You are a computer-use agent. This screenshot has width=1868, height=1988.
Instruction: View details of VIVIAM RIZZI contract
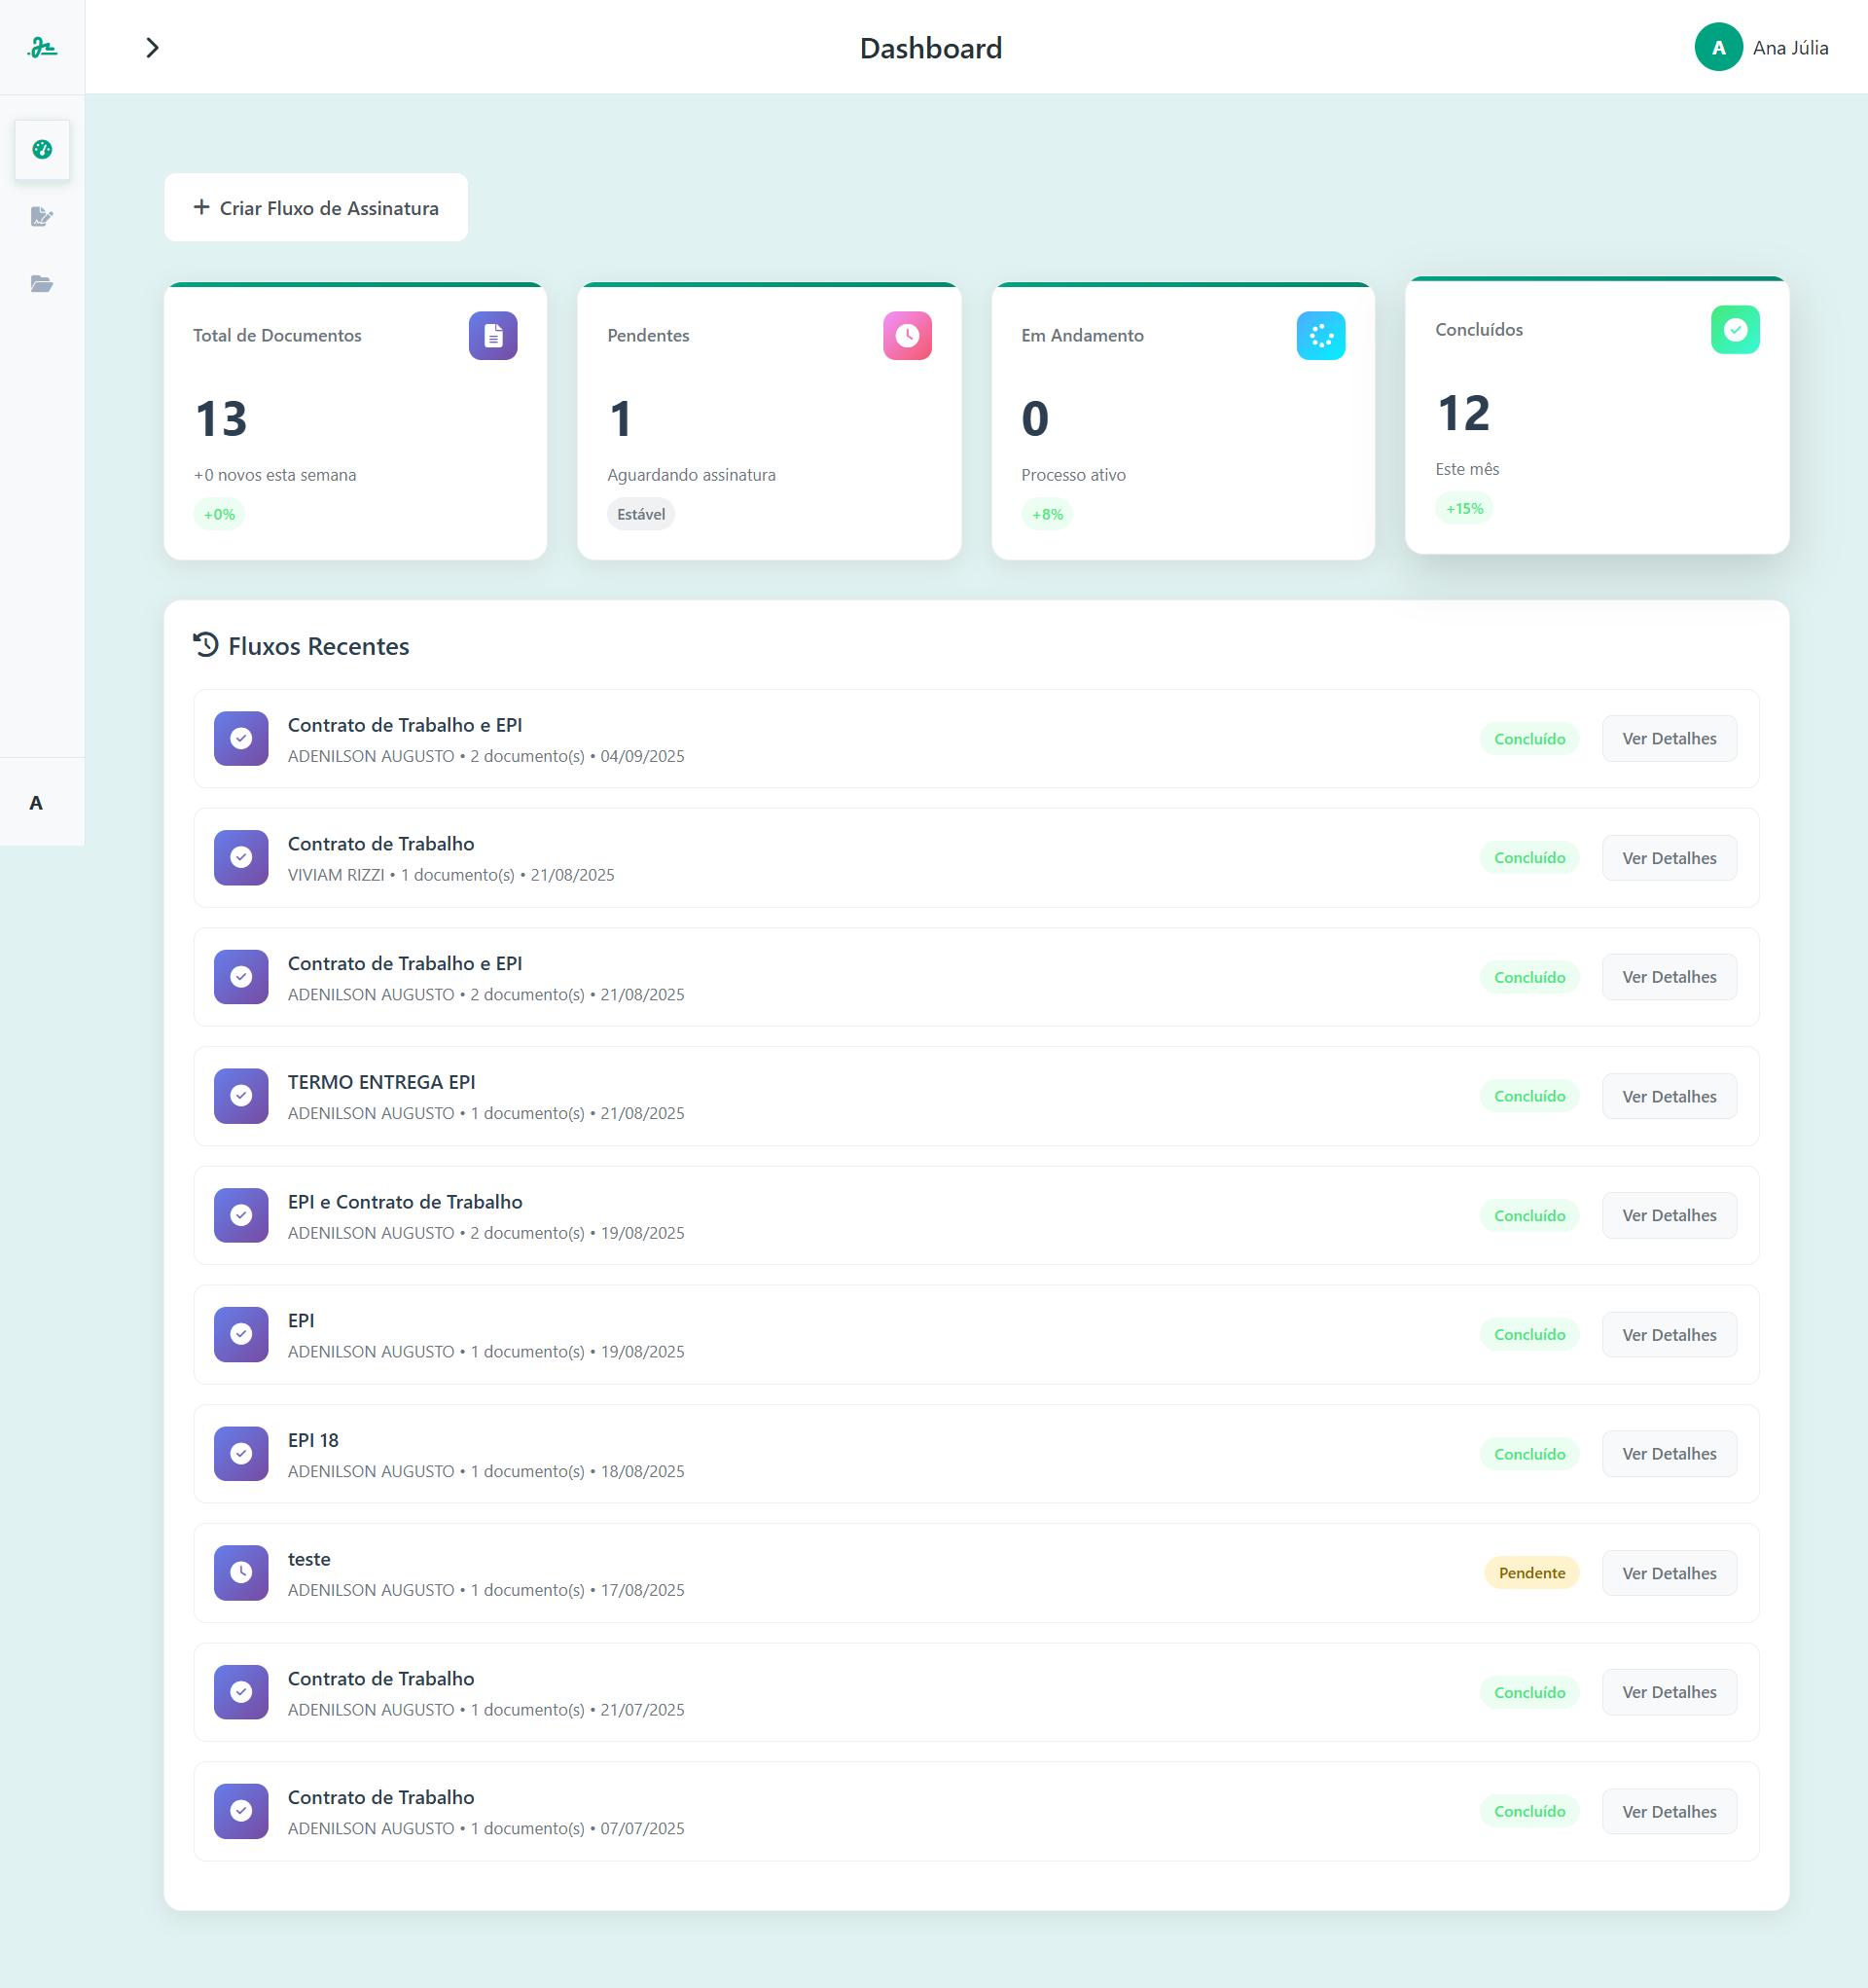point(1668,858)
